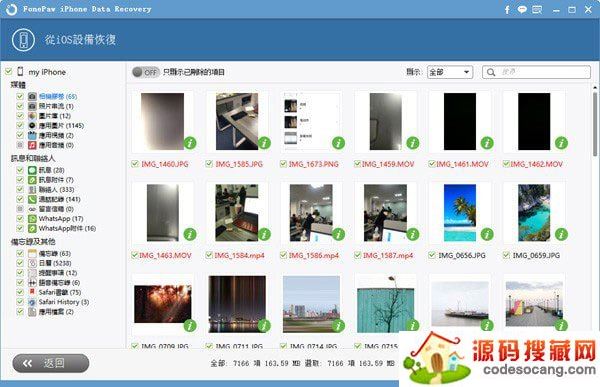The width and height of the screenshot is (600, 387).
Task: Uncheck the checkbox for IMG_1463.MOV
Action: coord(135,255)
